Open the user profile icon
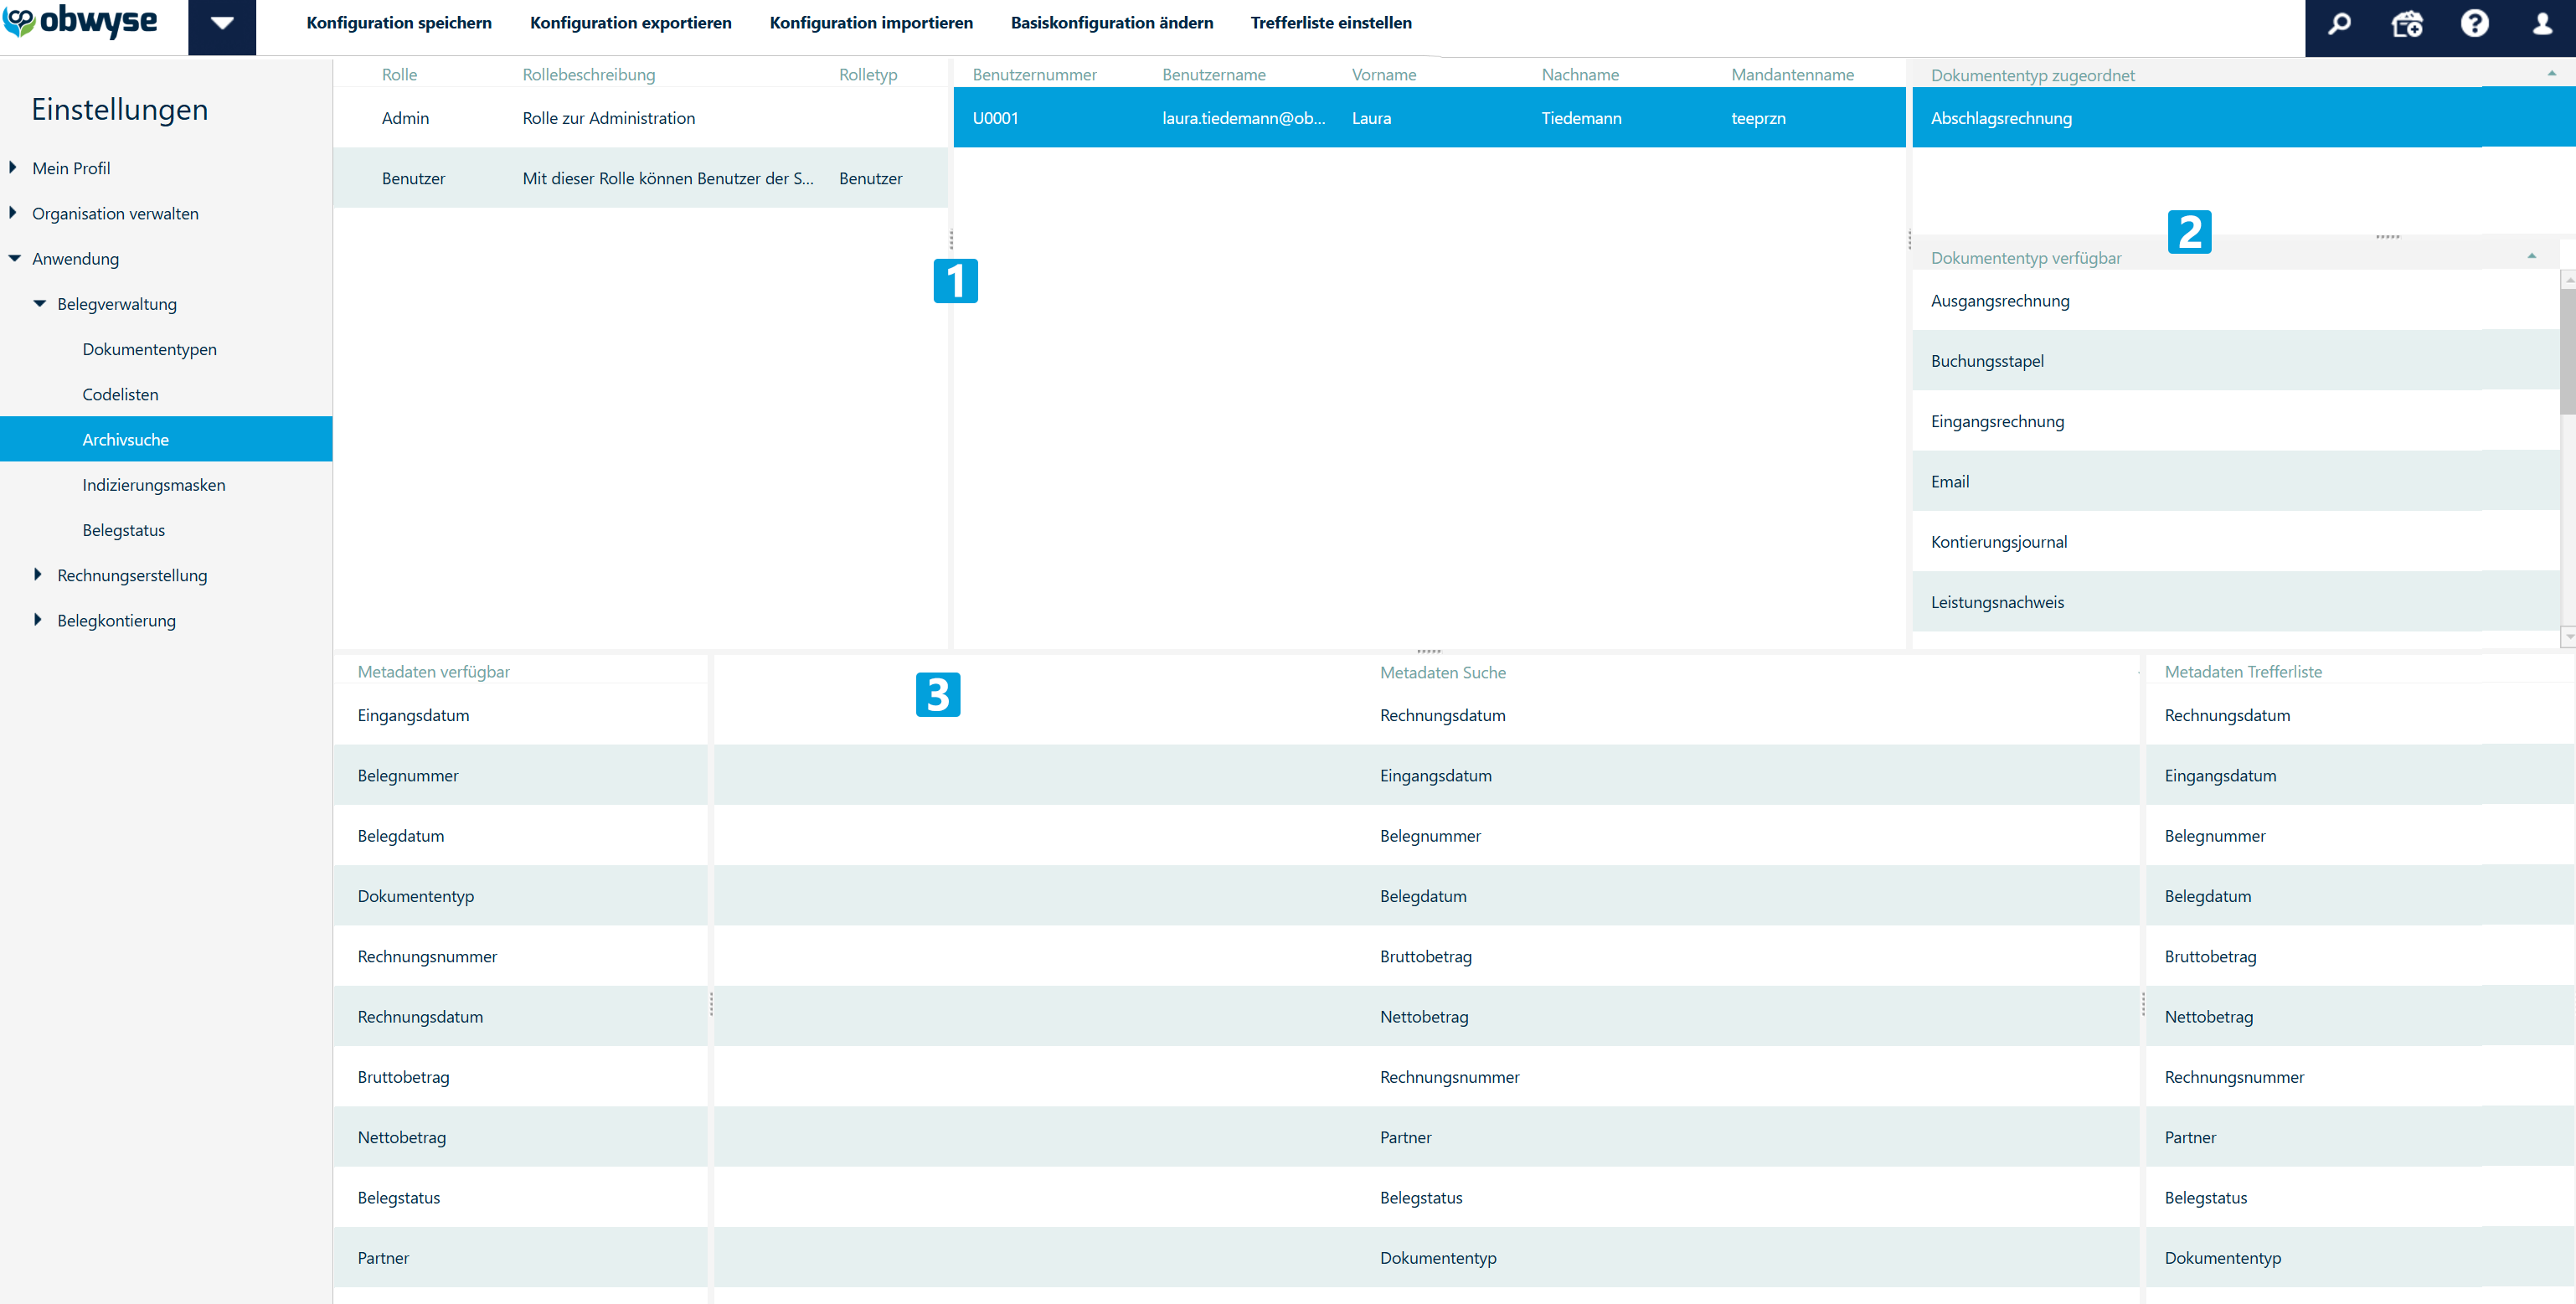 [2542, 24]
